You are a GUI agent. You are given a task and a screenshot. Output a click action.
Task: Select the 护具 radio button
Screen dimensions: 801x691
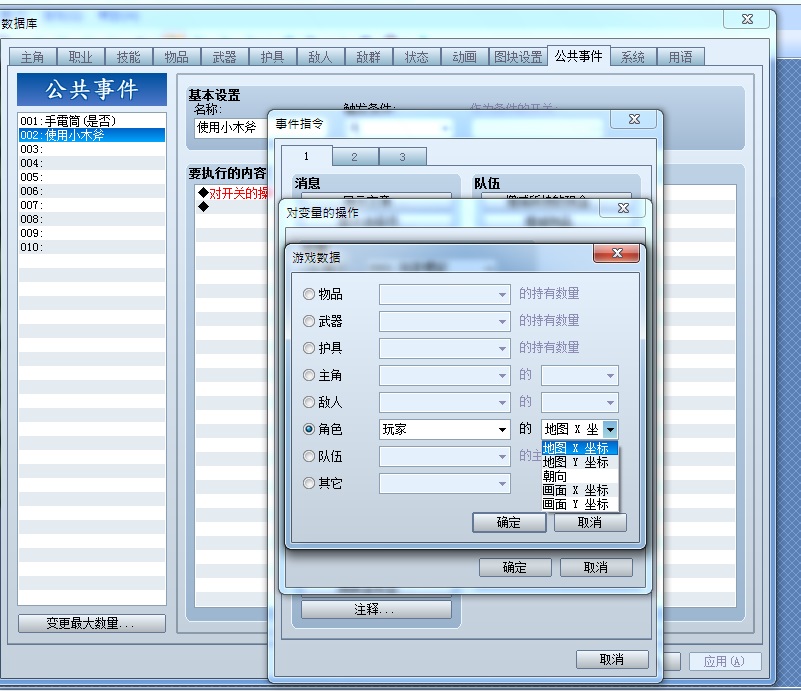tap(309, 348)
